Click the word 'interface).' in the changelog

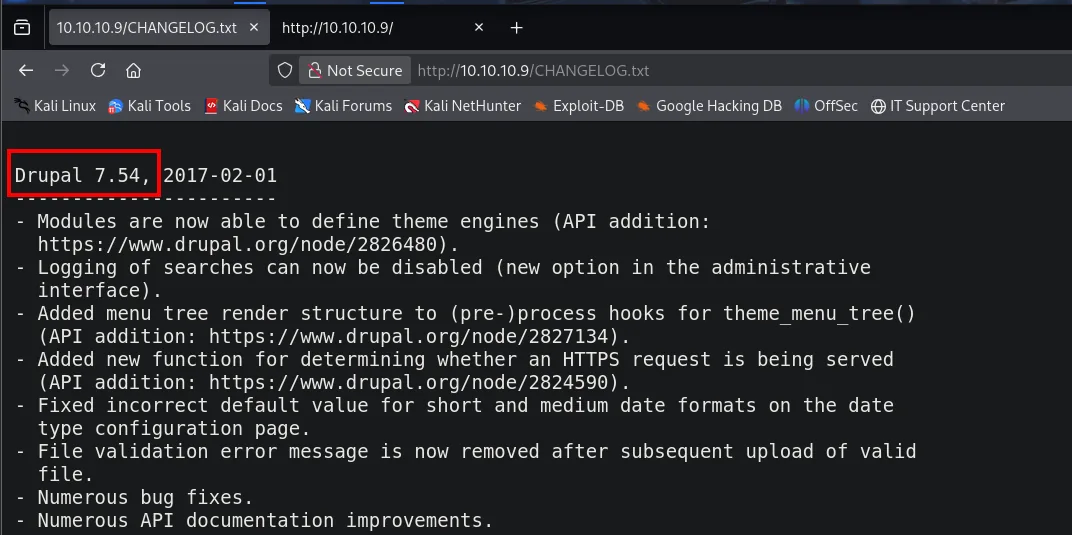(x=100, y=290)
